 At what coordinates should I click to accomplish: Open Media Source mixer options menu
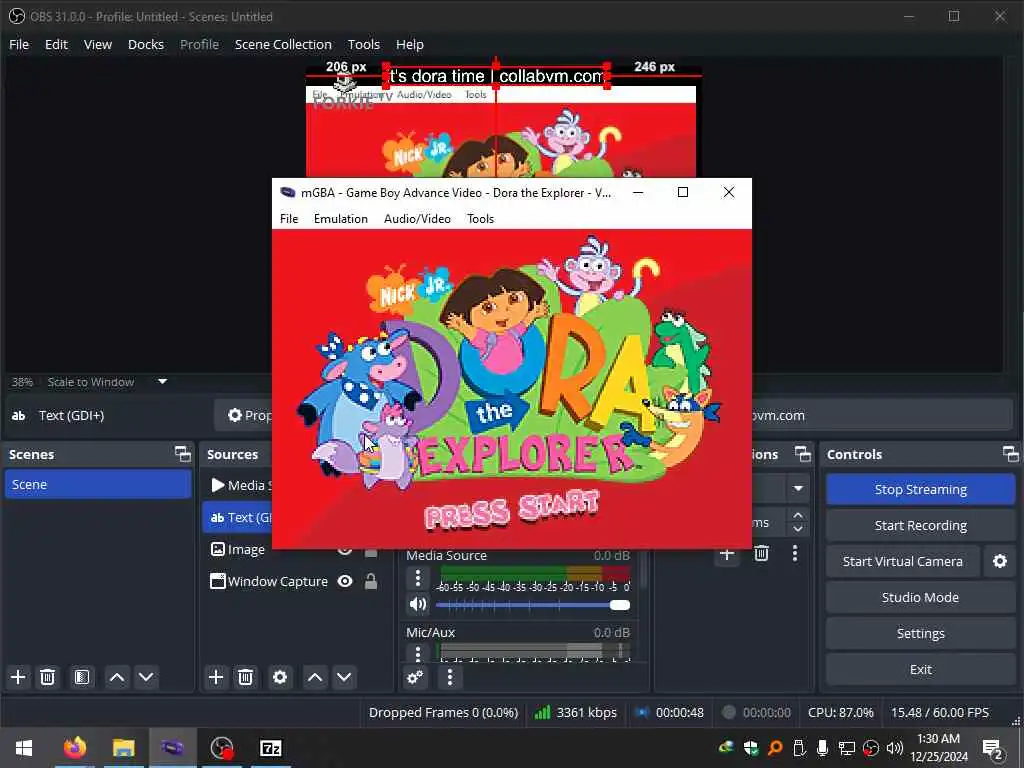point(417,578)
